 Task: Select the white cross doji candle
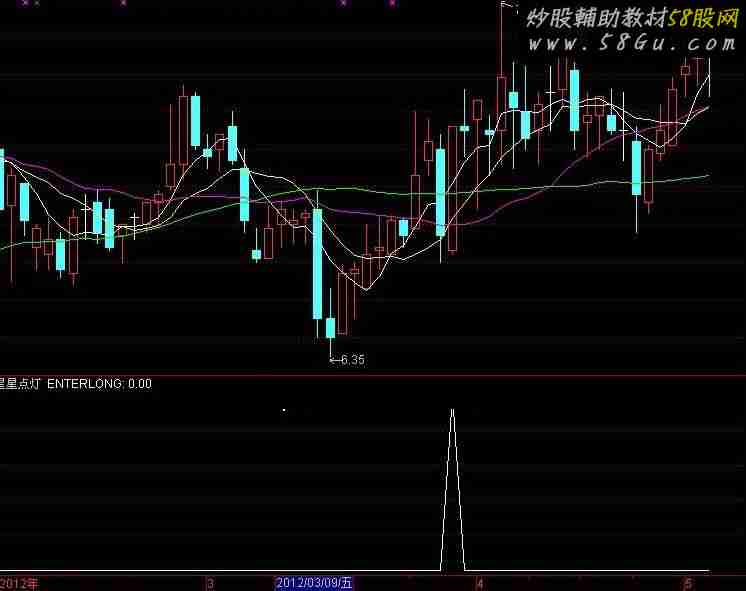pyautogui.click(x=134, y=215)
